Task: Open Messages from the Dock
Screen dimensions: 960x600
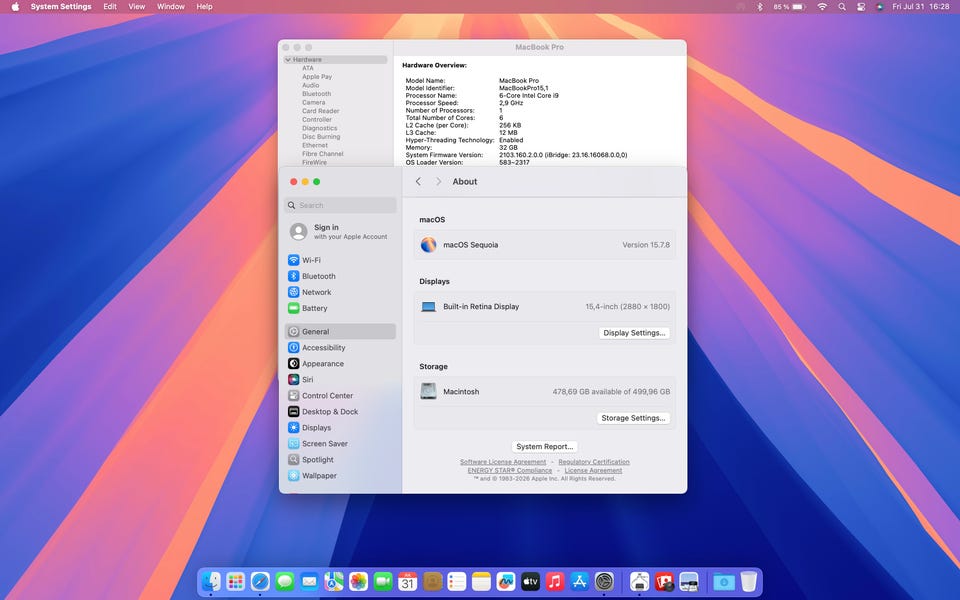Action: pyautogui.click(x=285, y=581)
